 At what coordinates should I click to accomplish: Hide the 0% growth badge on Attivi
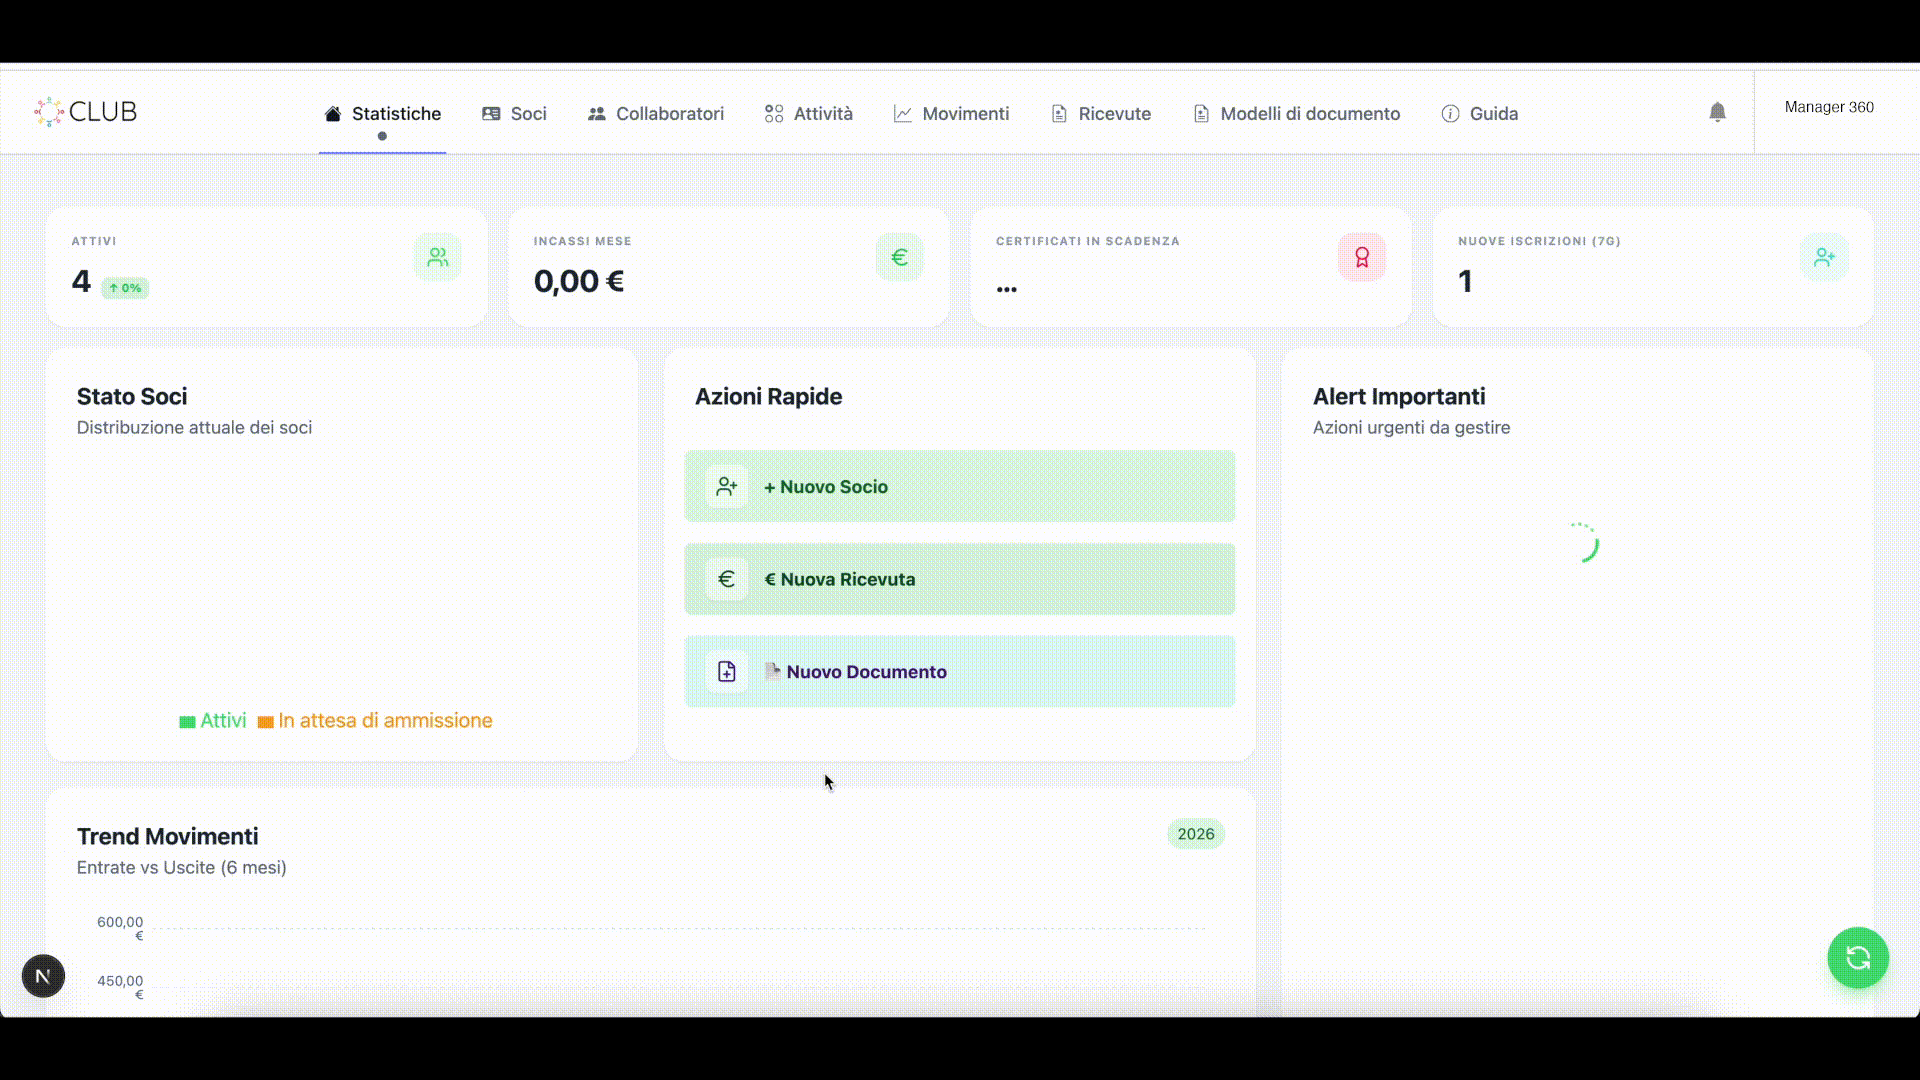point(124,288)
